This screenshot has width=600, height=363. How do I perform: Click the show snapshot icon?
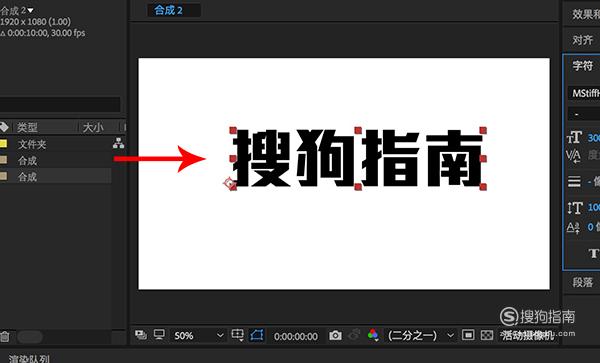pos(355,335)
